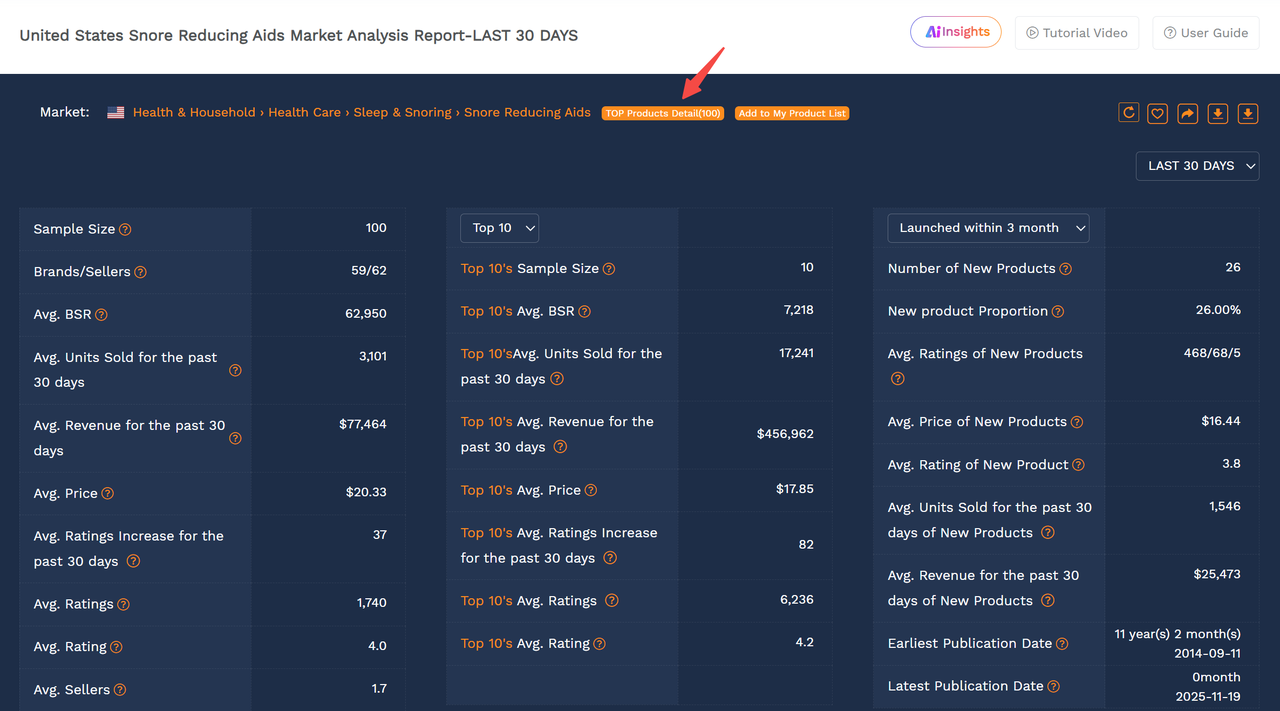Open the Snore Reducing Aids breadcrumb link
This screenshot has height=711, width=1280.
527,112
